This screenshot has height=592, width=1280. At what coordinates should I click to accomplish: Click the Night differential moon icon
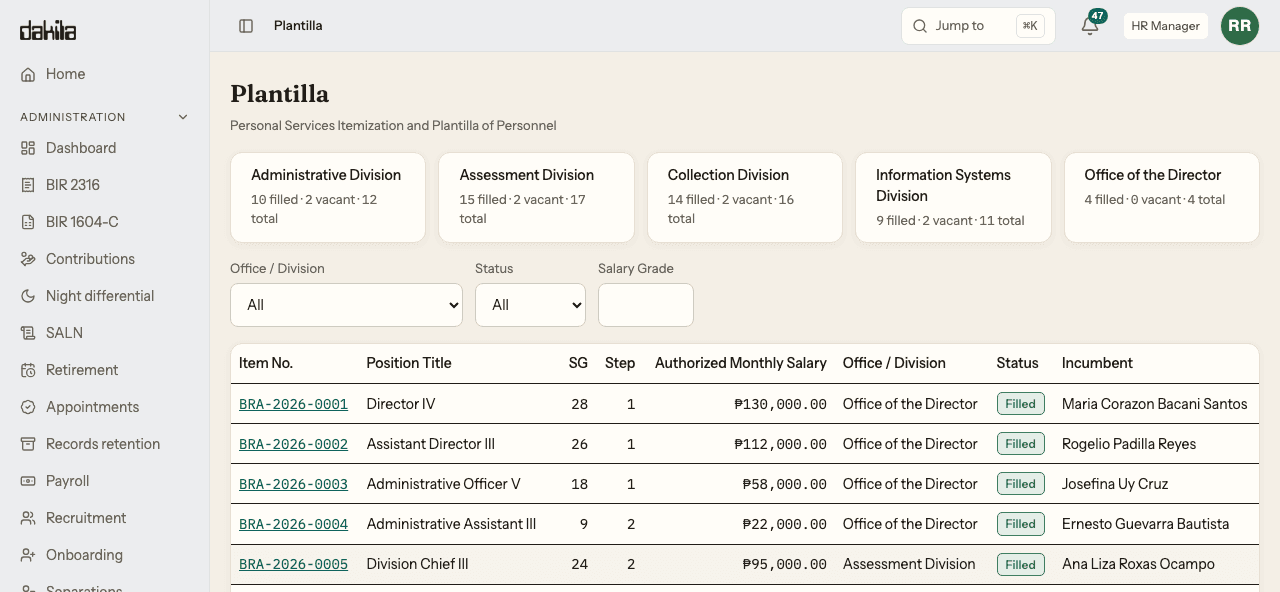[28, 296]
